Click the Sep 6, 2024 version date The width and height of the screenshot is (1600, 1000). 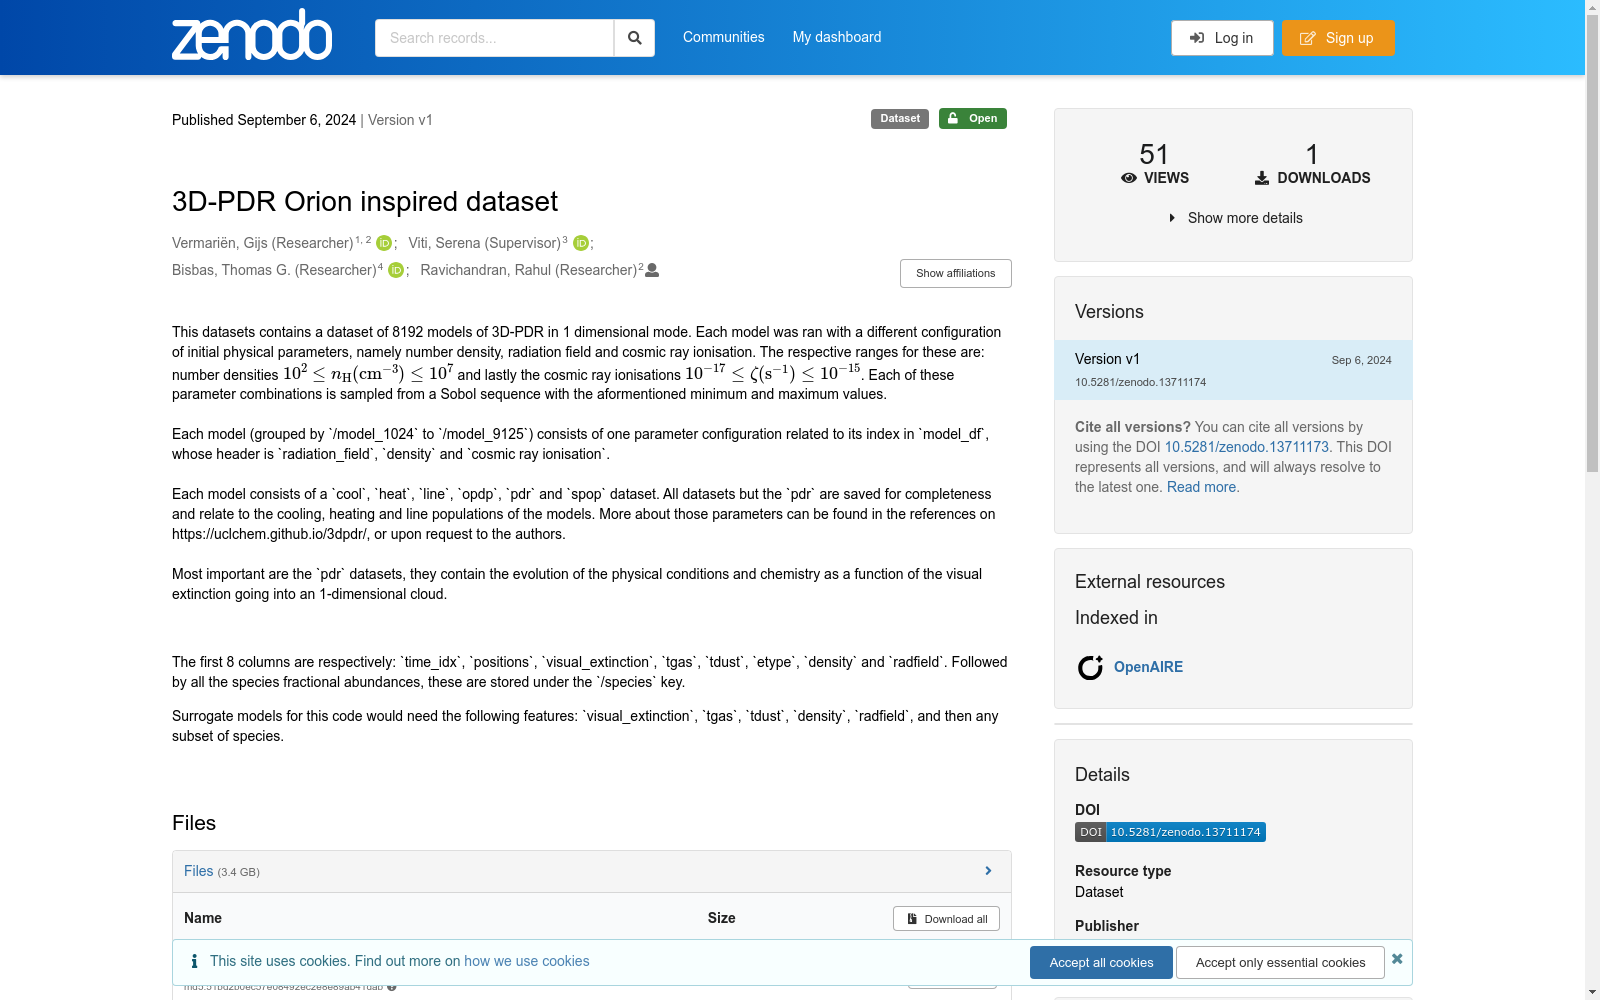pyautogui.click(x=1361, y=360)
